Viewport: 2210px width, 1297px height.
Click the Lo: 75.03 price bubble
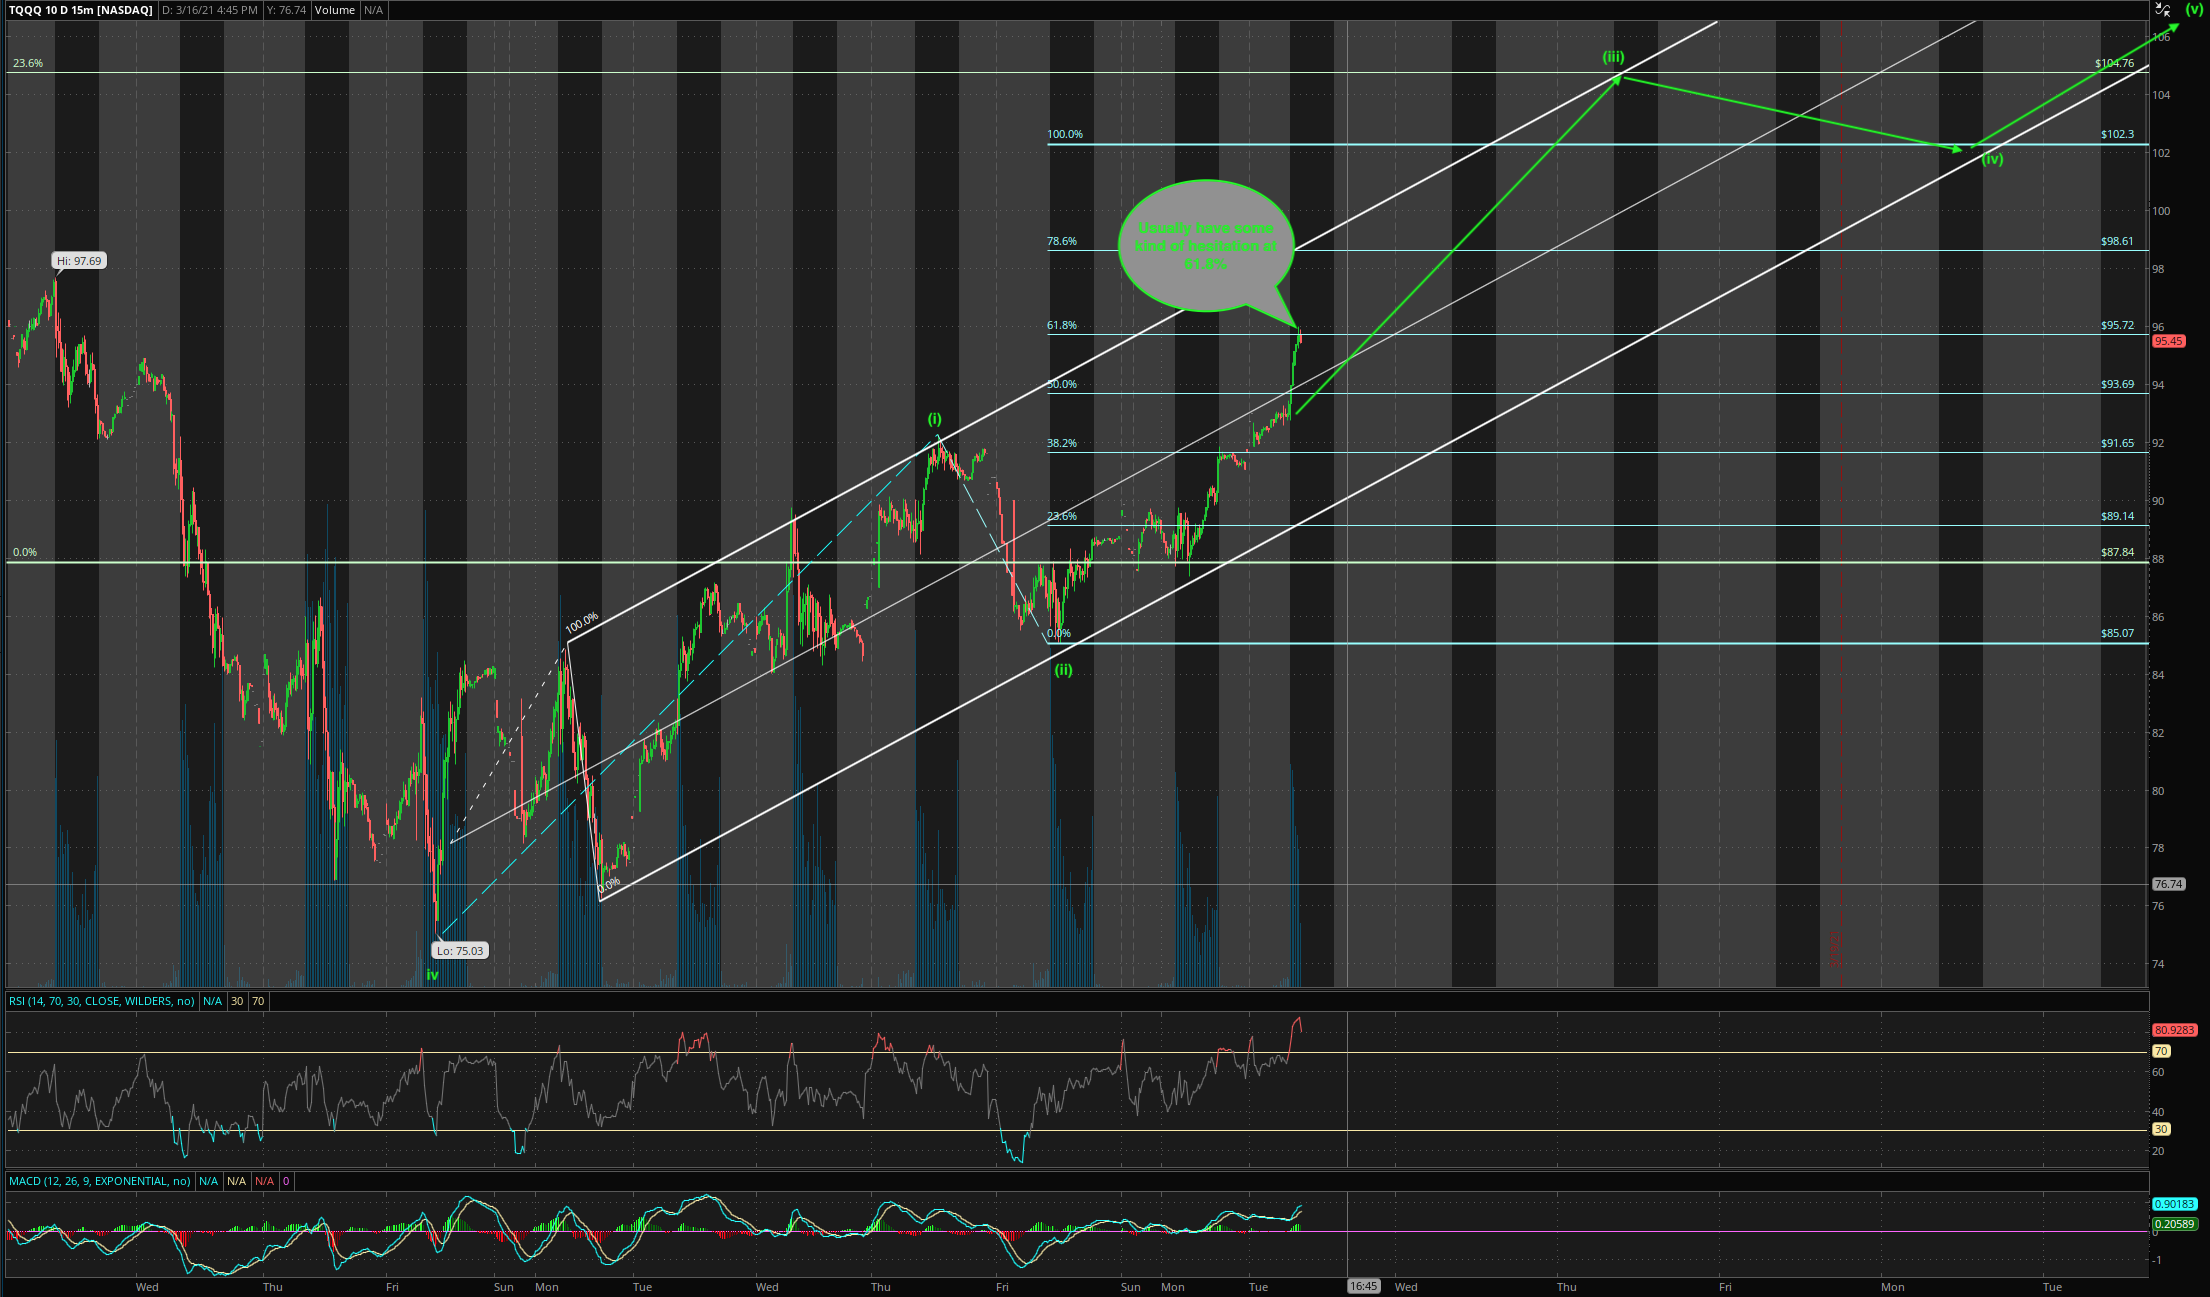click(460, 951)
